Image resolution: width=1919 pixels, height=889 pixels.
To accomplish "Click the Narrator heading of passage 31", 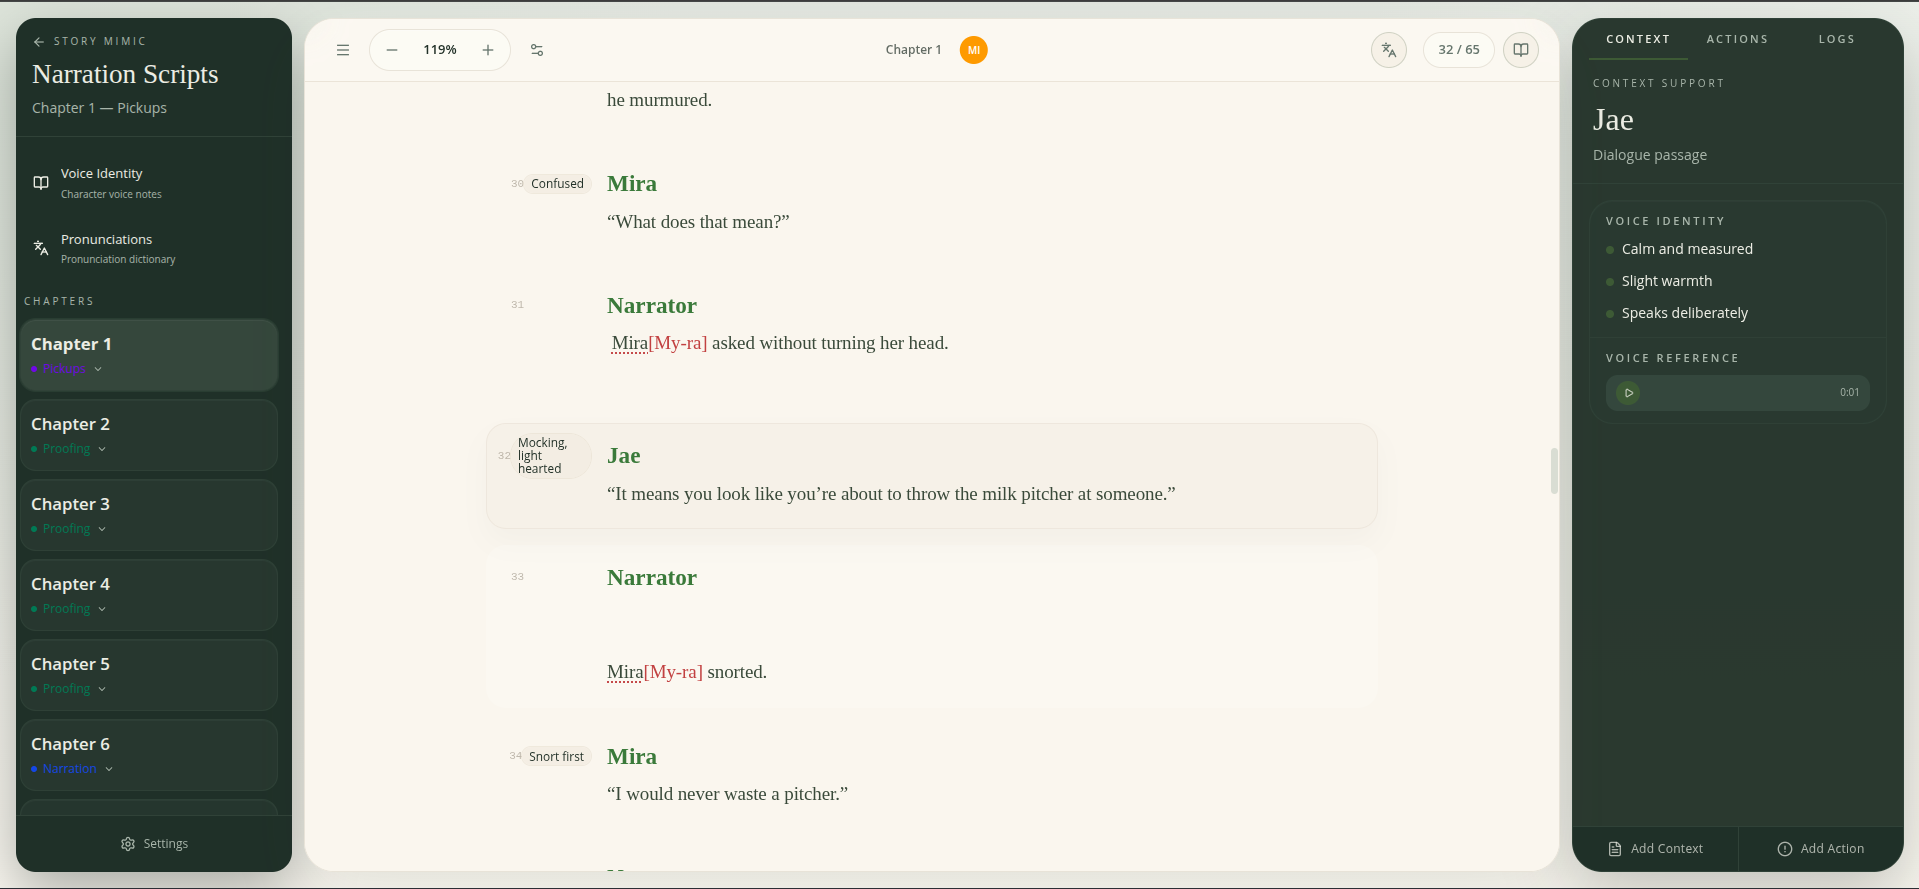I will point(652,306).
